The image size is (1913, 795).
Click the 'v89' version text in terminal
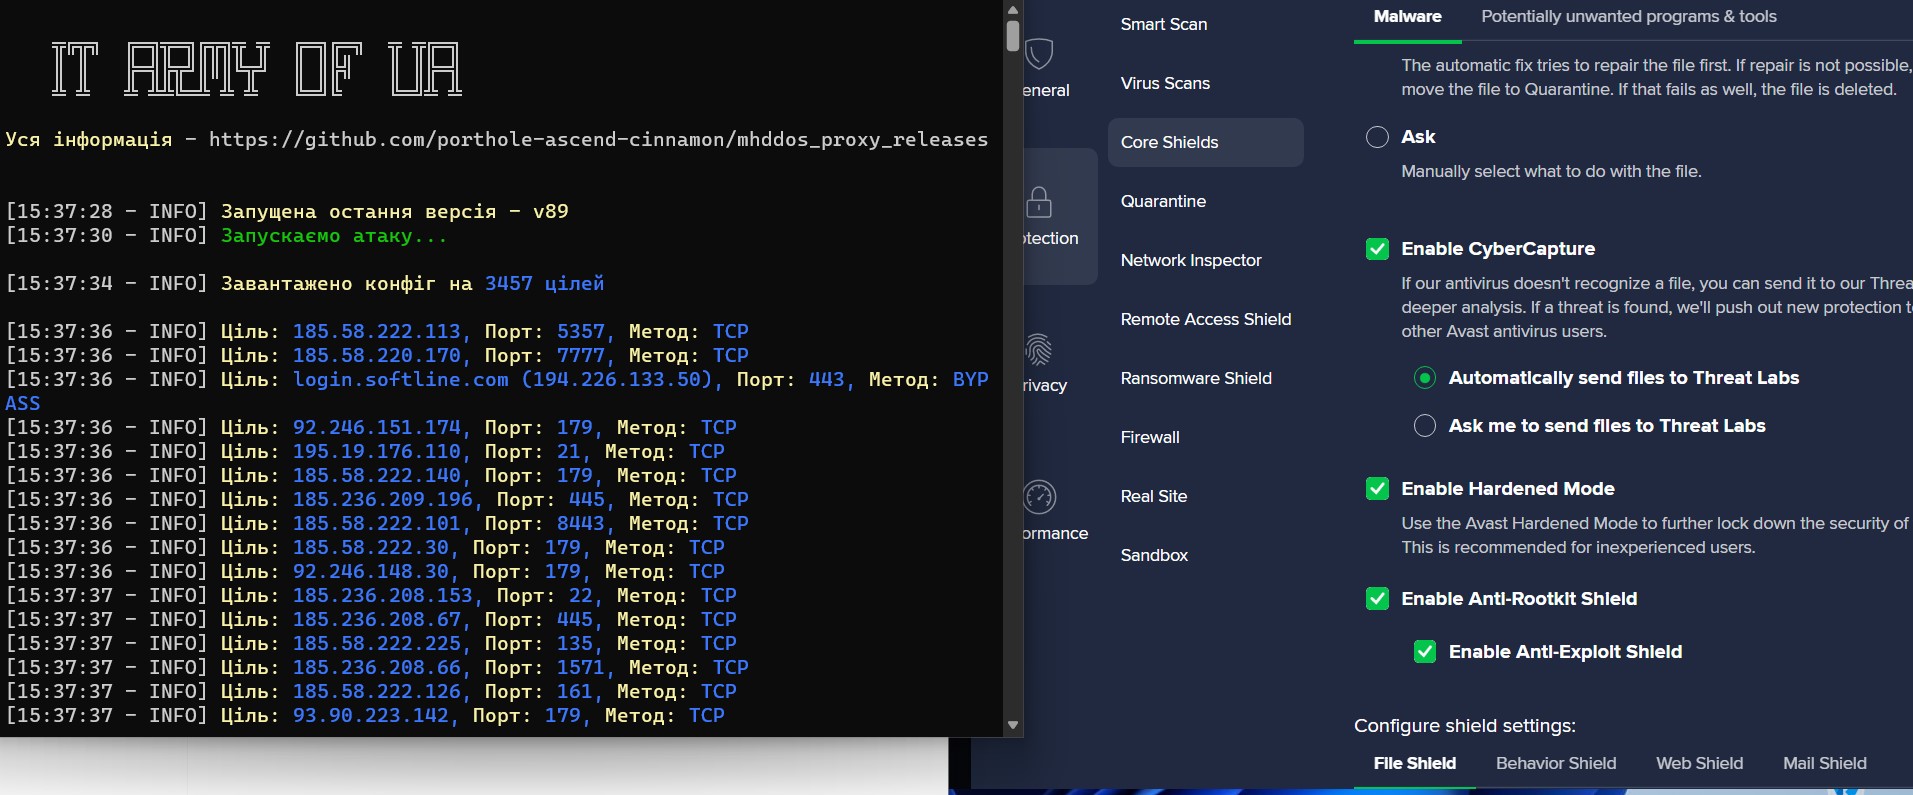pyautogui.click(x=551, y=211)
